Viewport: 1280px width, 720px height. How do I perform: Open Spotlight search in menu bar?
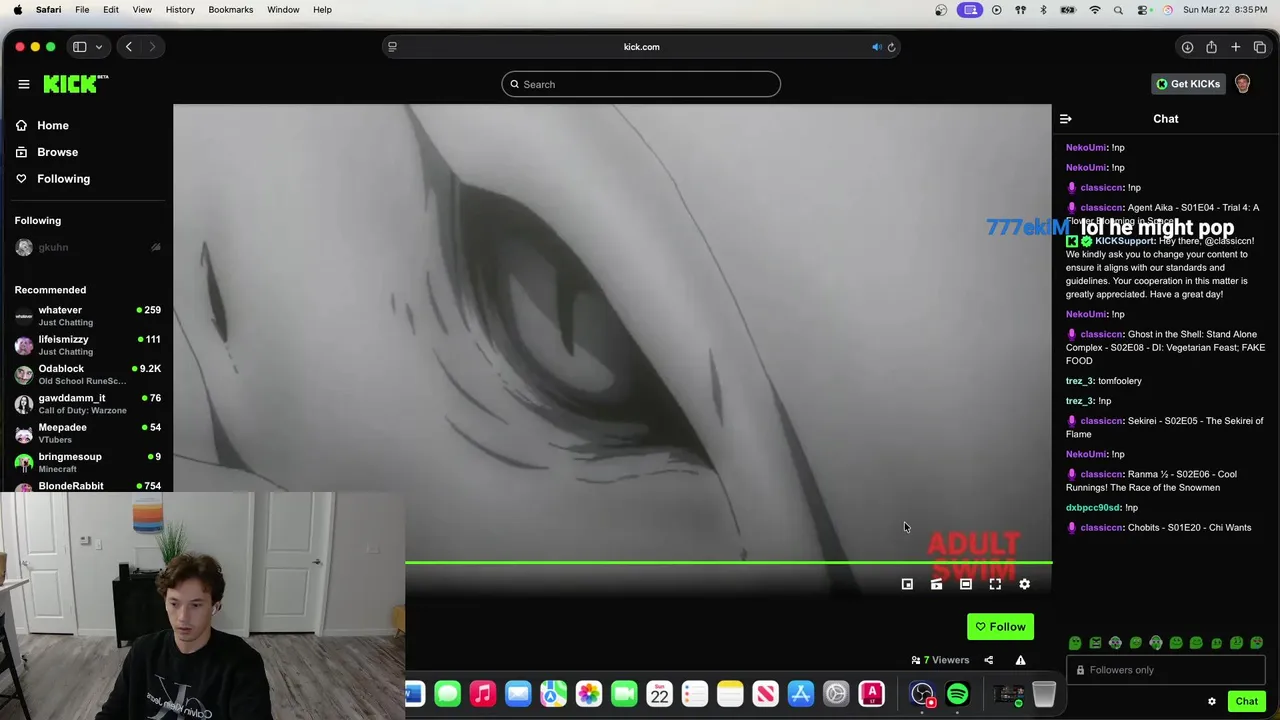click(1120, 10)
